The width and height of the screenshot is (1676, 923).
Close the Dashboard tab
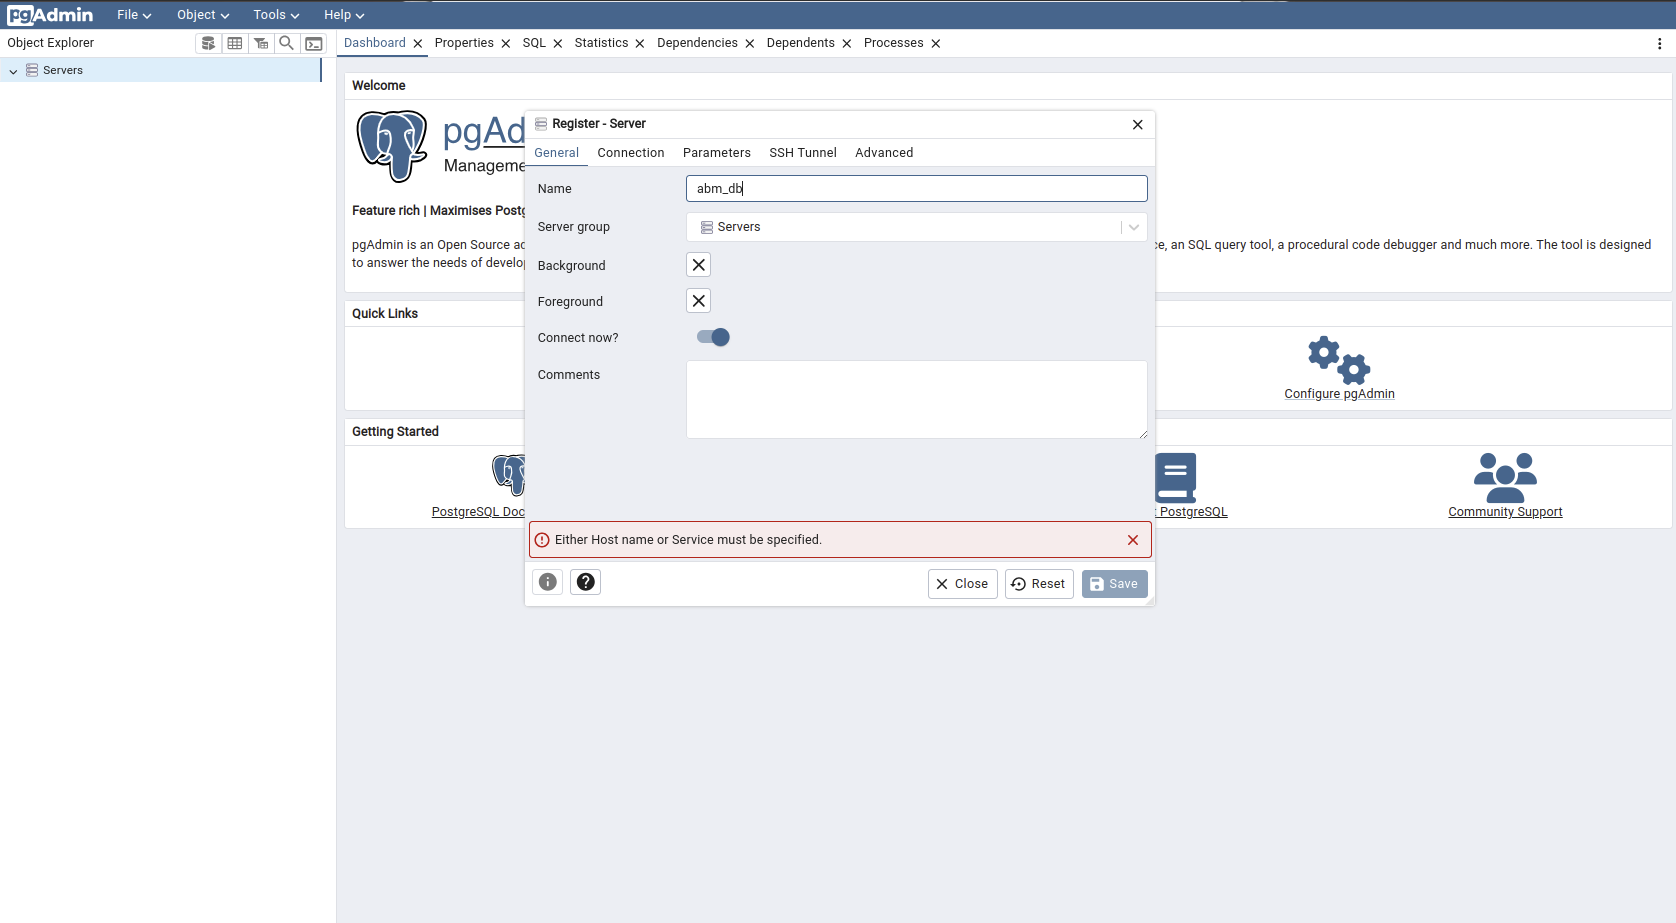coord(418,44)
